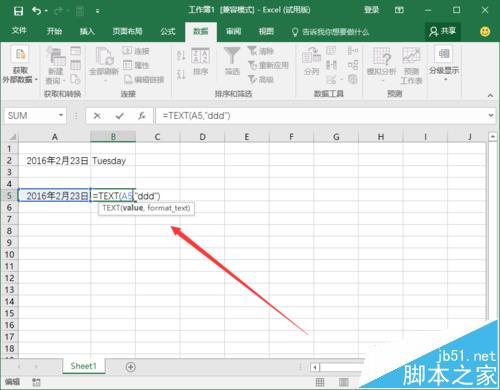Open the 模拟分析 what-if analysis dropdown
The image size is (500, 390).
coord(381,65)
